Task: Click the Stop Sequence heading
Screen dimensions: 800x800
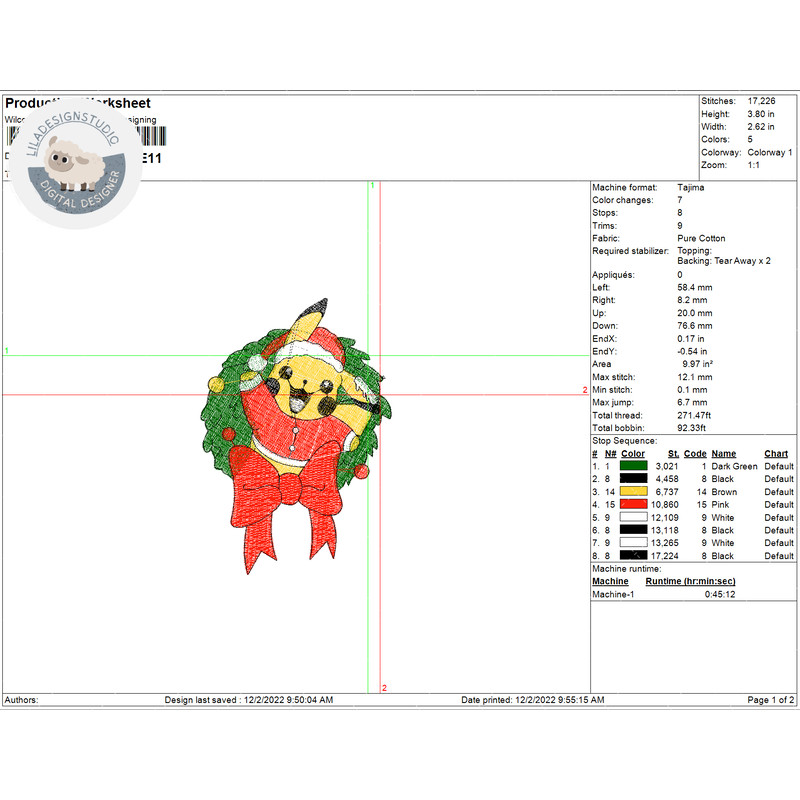Action: tap(625, 440)
